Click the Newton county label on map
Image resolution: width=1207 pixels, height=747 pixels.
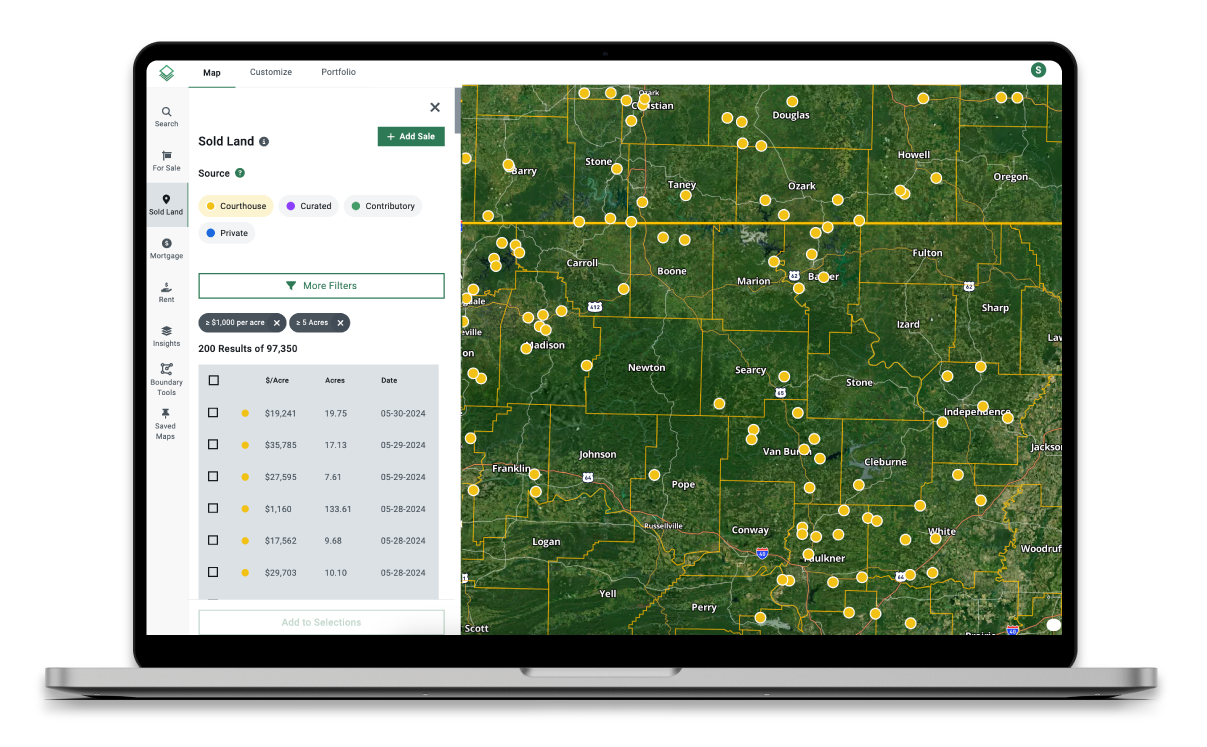[x=646, y=368]
